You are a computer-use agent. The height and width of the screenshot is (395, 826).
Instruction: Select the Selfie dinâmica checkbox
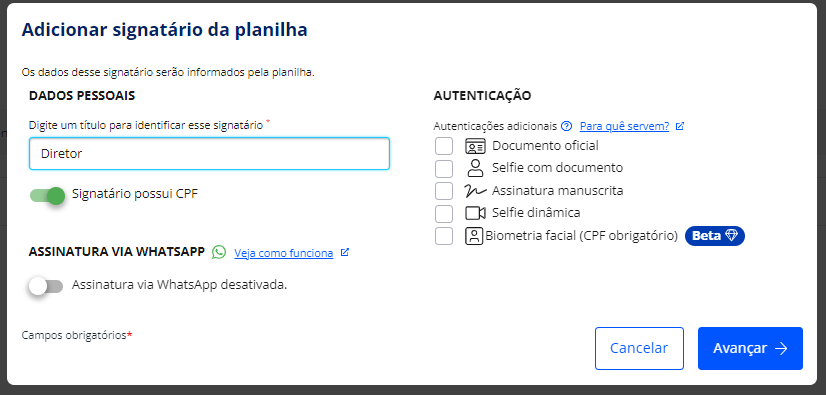tap(444, 213)
